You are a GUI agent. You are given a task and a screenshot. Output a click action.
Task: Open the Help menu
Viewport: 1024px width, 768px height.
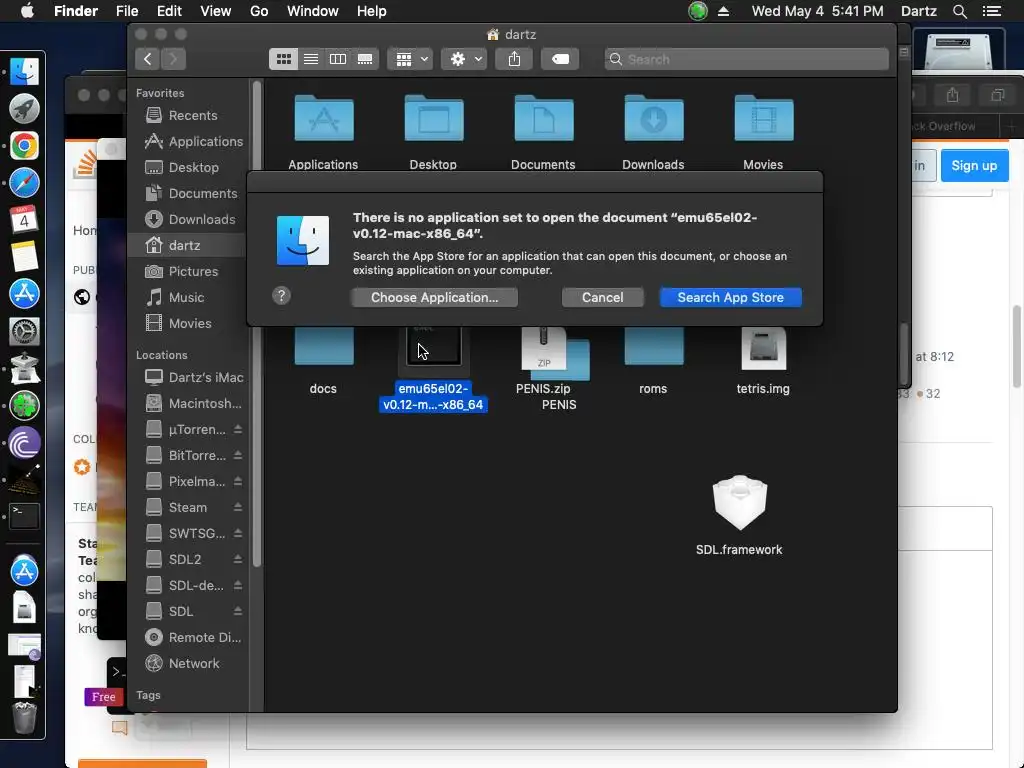pos(371,11)
